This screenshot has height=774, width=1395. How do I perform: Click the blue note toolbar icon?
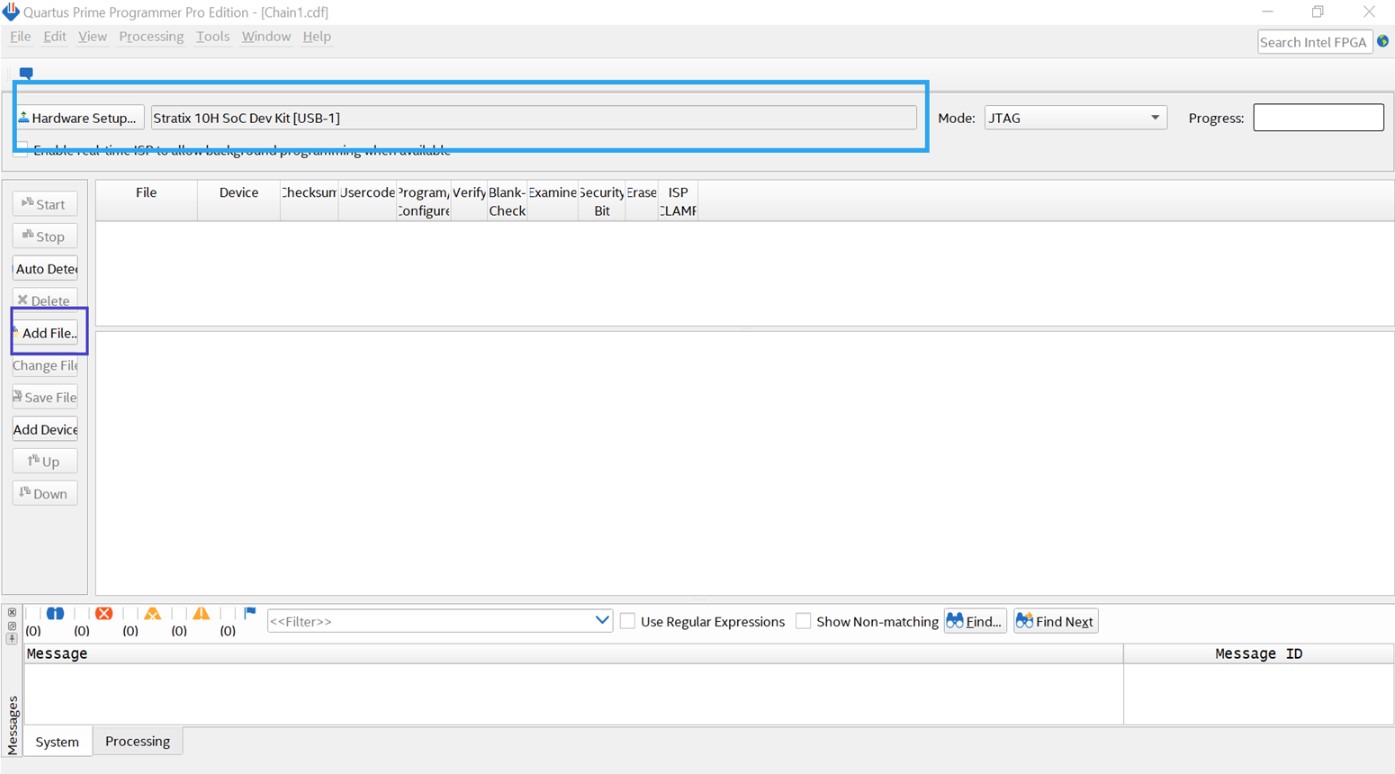pyautogui.click(x=26, y=72)
